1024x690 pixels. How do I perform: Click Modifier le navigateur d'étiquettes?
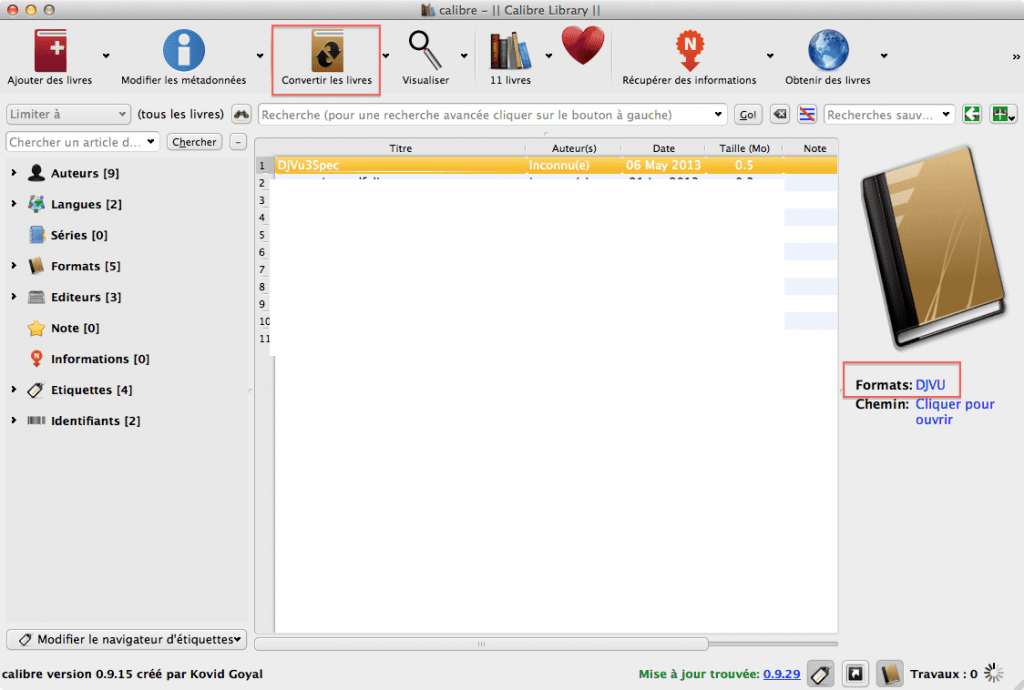pos(126,639)
